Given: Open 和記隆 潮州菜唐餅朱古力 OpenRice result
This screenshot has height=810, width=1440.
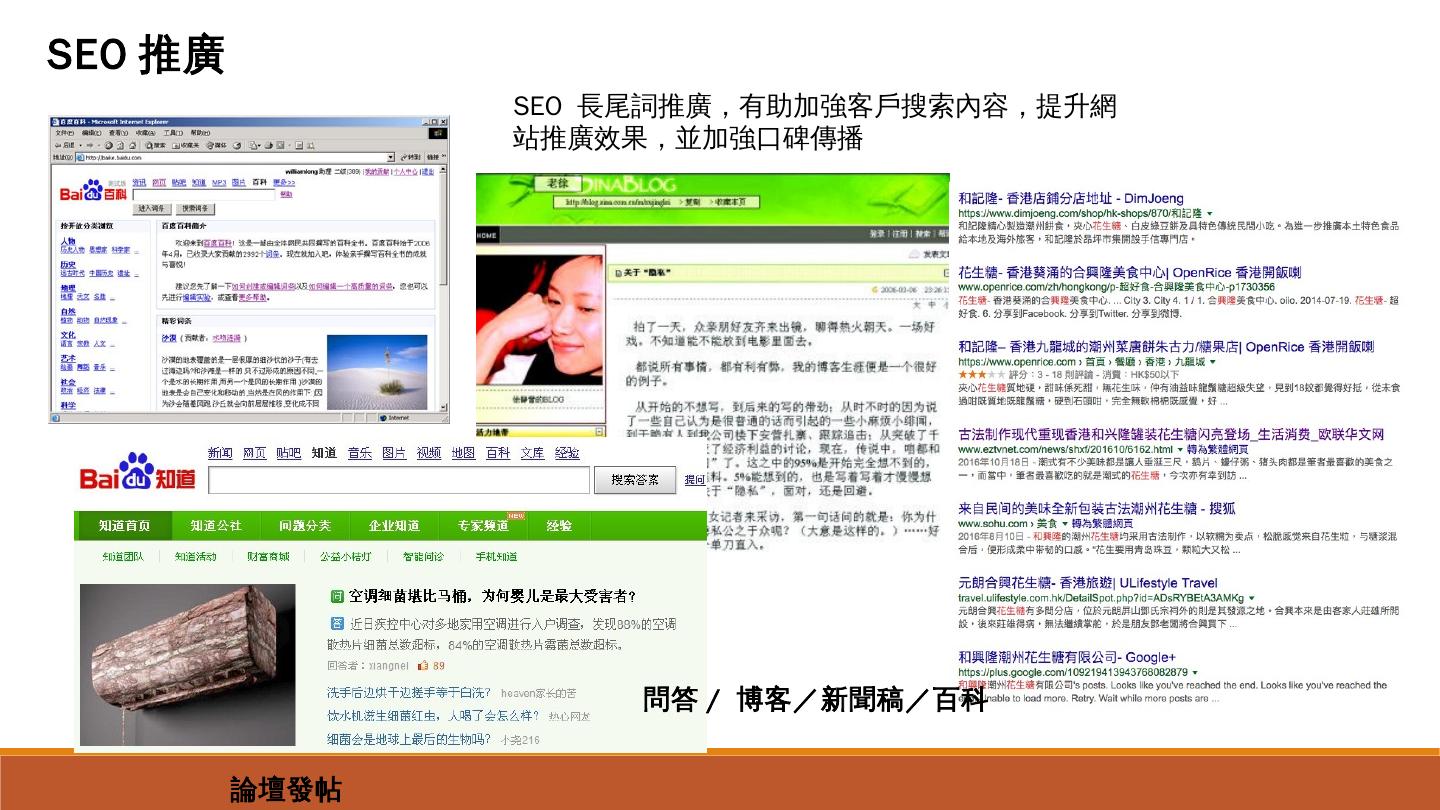Looking at the screenshot, I should (1166, 346).
